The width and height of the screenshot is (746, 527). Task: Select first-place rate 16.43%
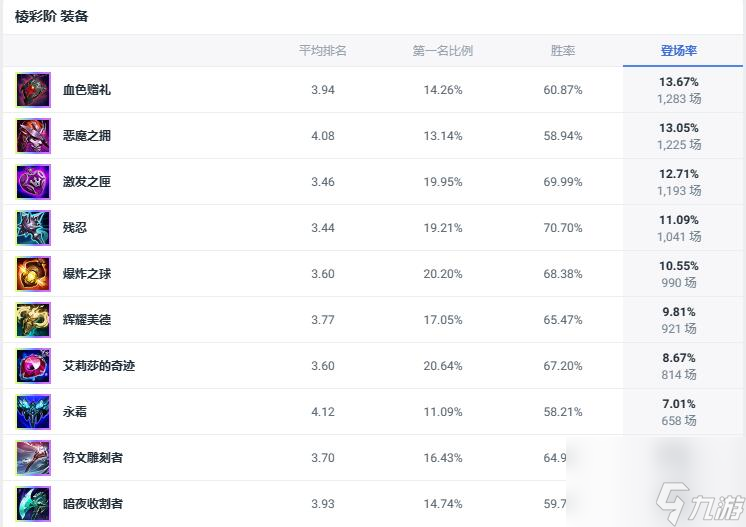click(443, 458)
